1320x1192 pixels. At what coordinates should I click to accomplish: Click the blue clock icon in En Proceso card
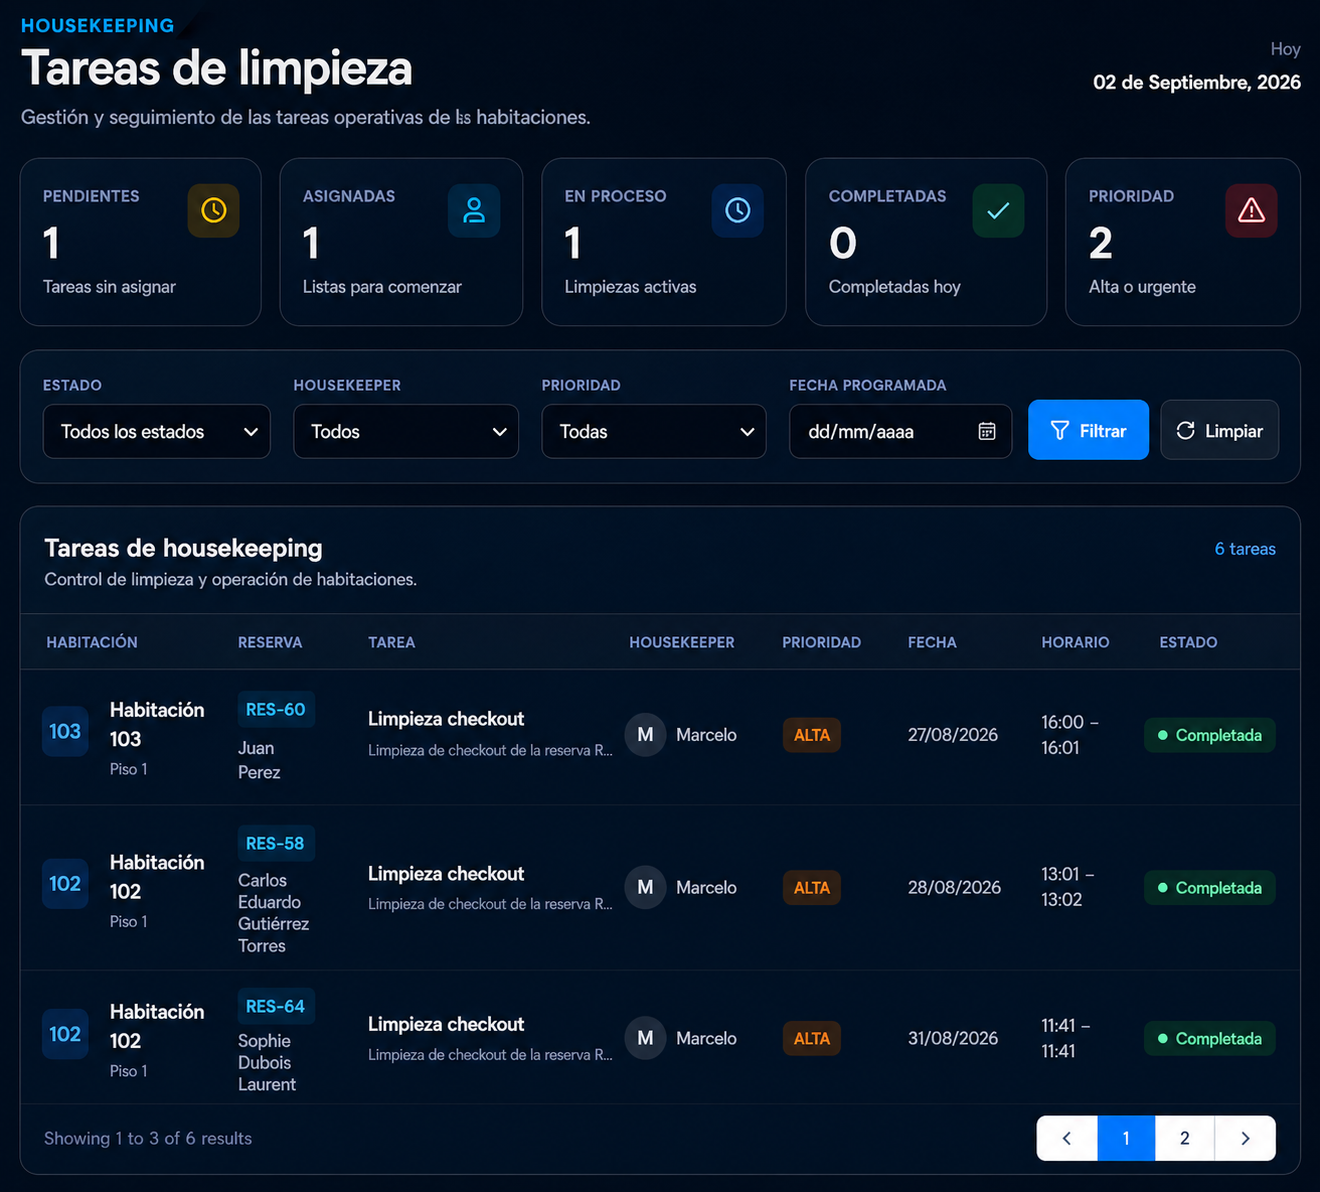(x=738, y=211)
